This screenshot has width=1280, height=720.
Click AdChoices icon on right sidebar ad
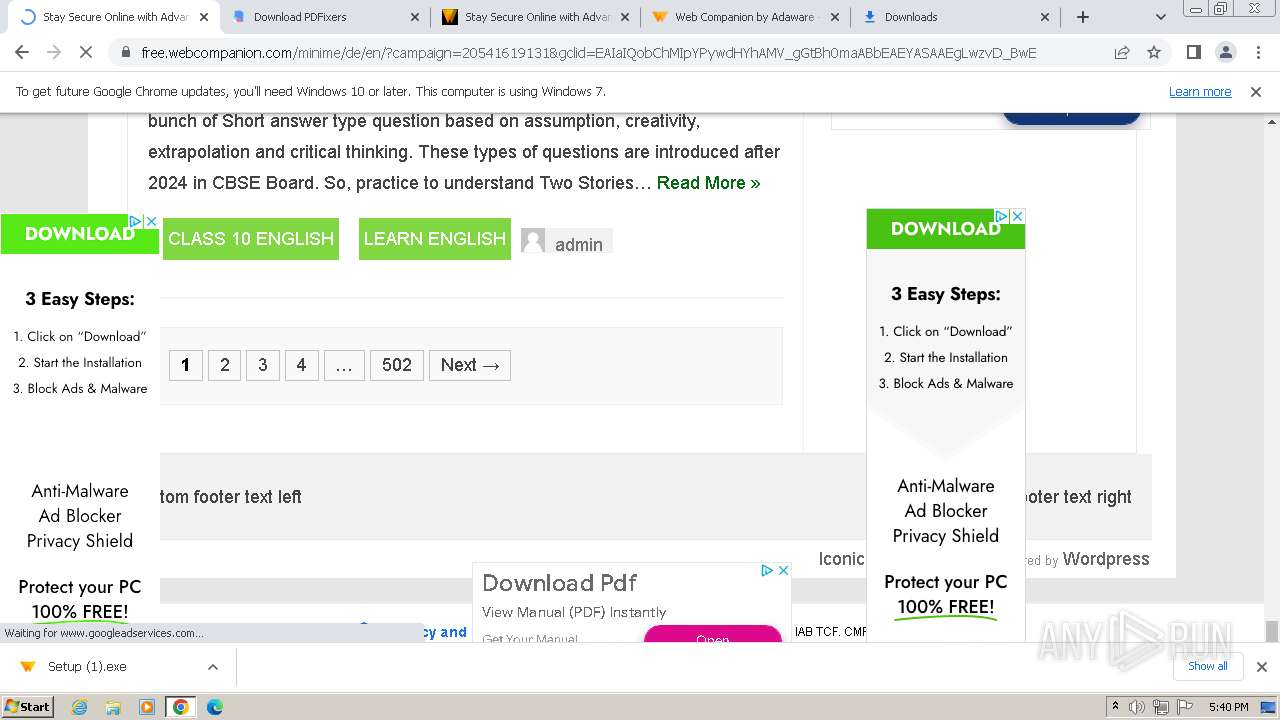click(x=1001, y=216)
